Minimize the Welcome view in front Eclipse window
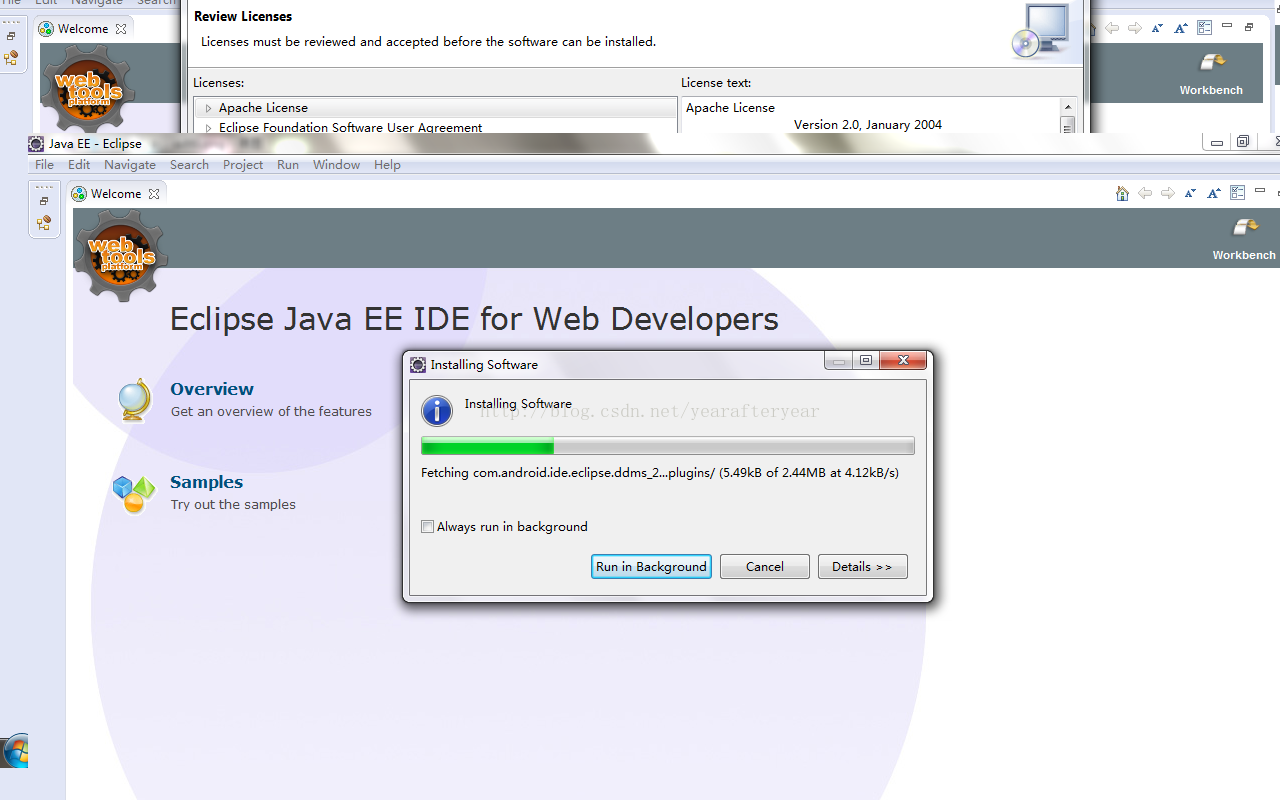Image resolution: width=1280 pixels, height=800 pixels. (x=1259, y=191)
